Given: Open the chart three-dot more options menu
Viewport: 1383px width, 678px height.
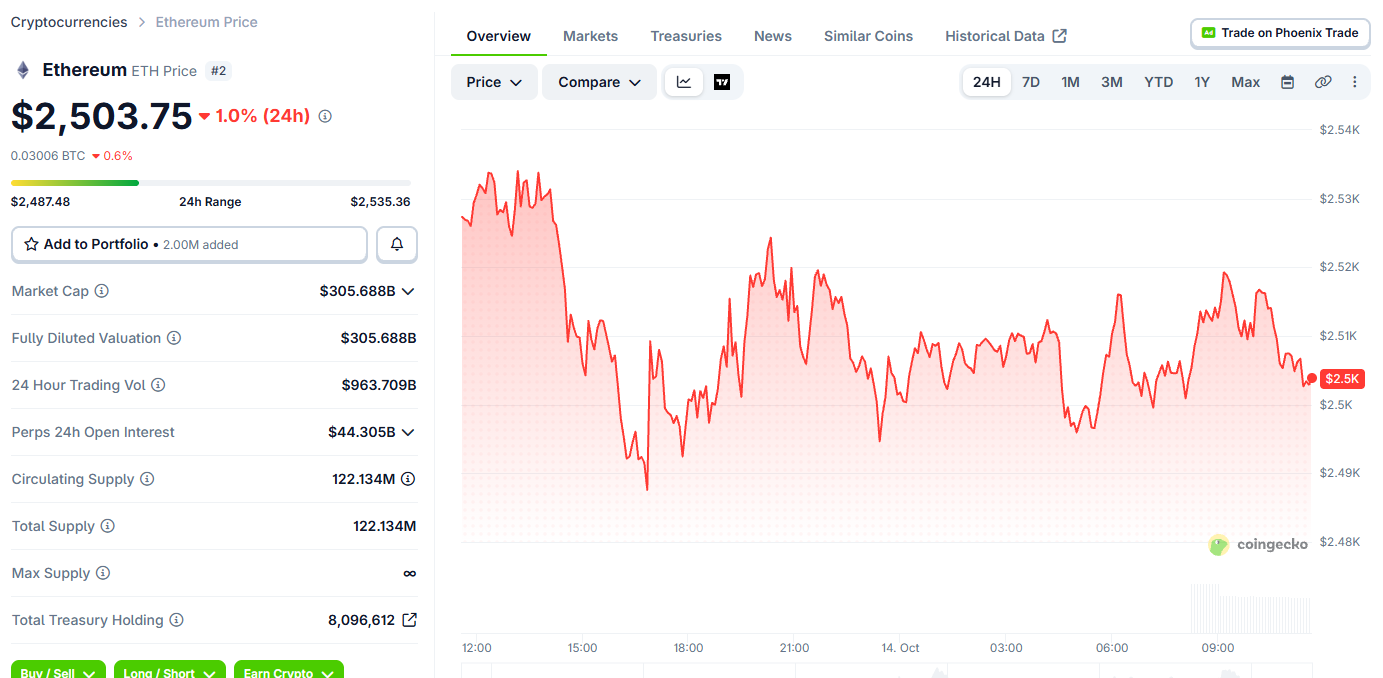Looking at the screenshot, I should coord(1355,82).
